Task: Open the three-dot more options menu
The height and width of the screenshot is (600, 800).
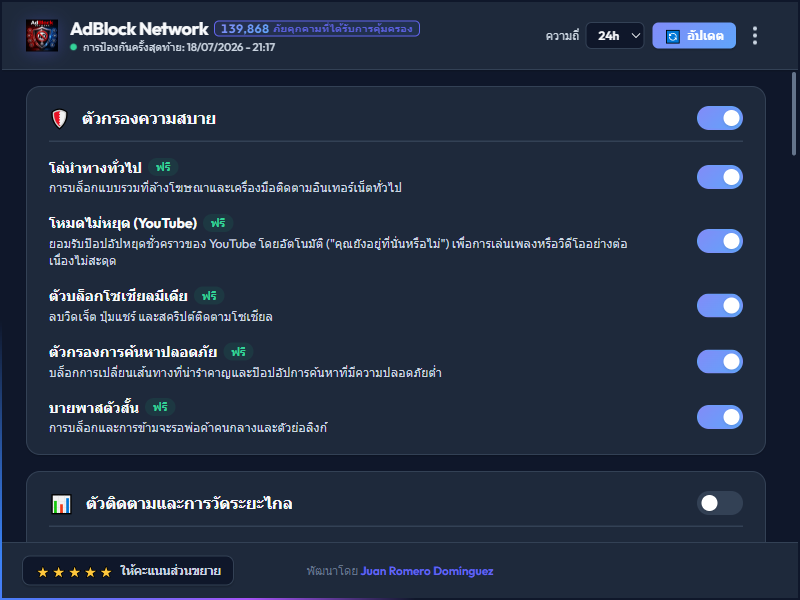Action: click(755, 36)
